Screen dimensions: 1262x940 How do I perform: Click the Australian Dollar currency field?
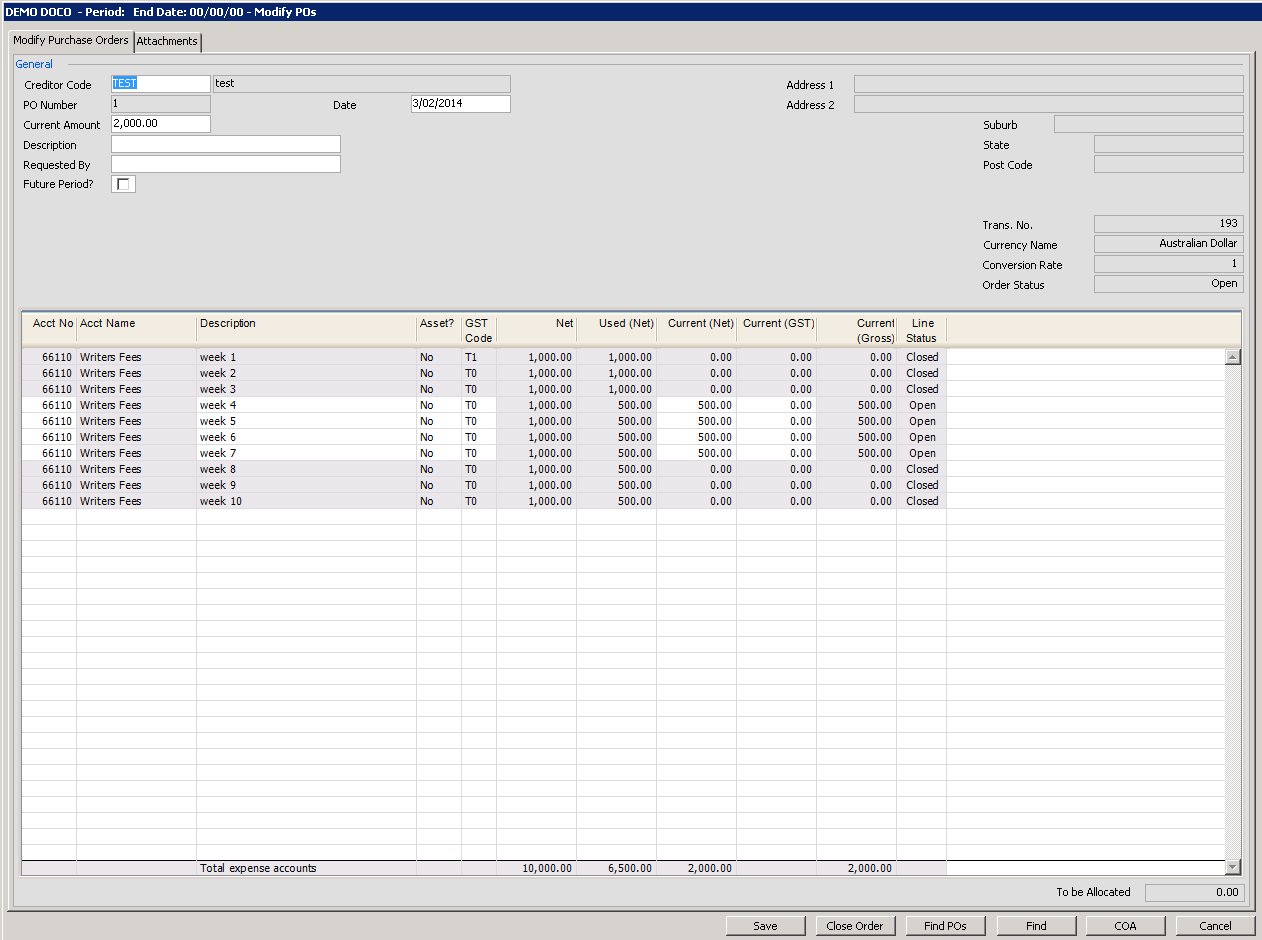(1169, 244)
